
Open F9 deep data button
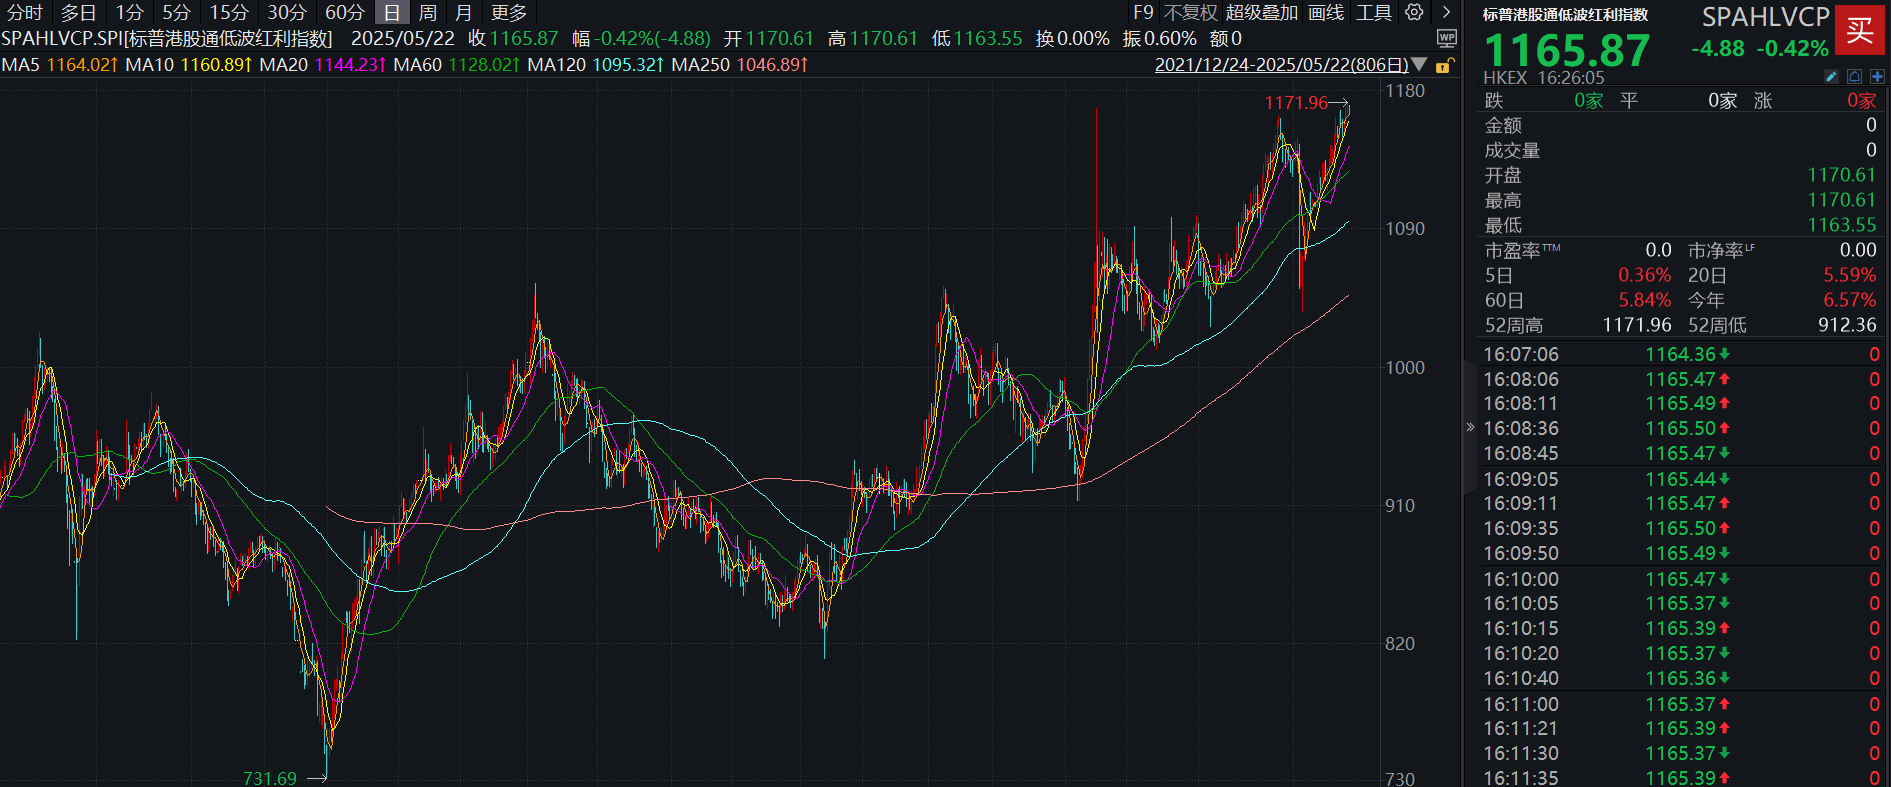(x=1143, y=12)
